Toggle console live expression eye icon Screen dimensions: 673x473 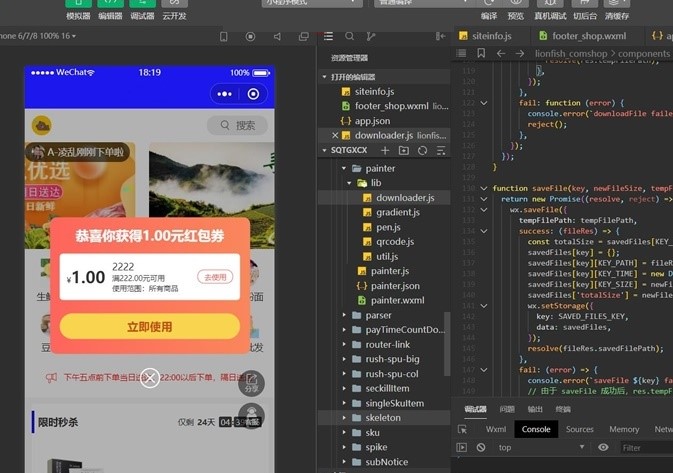pyautogui.click(x=603, y=447)
